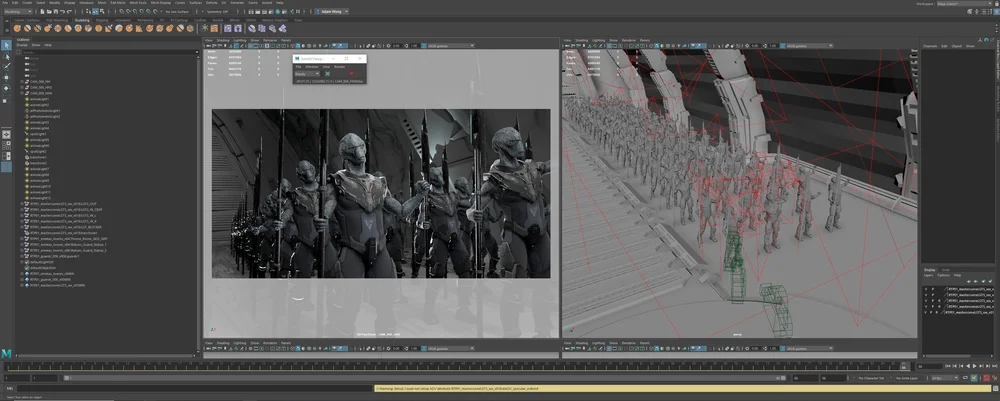Activate the Paint Selection tool in toolbox

coord(6,66)
